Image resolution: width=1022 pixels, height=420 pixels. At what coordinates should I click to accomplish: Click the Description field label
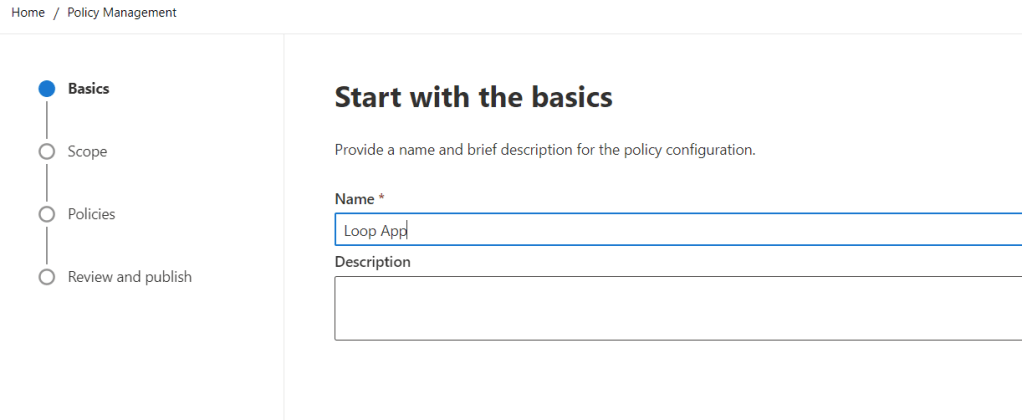tap(372, 262)
